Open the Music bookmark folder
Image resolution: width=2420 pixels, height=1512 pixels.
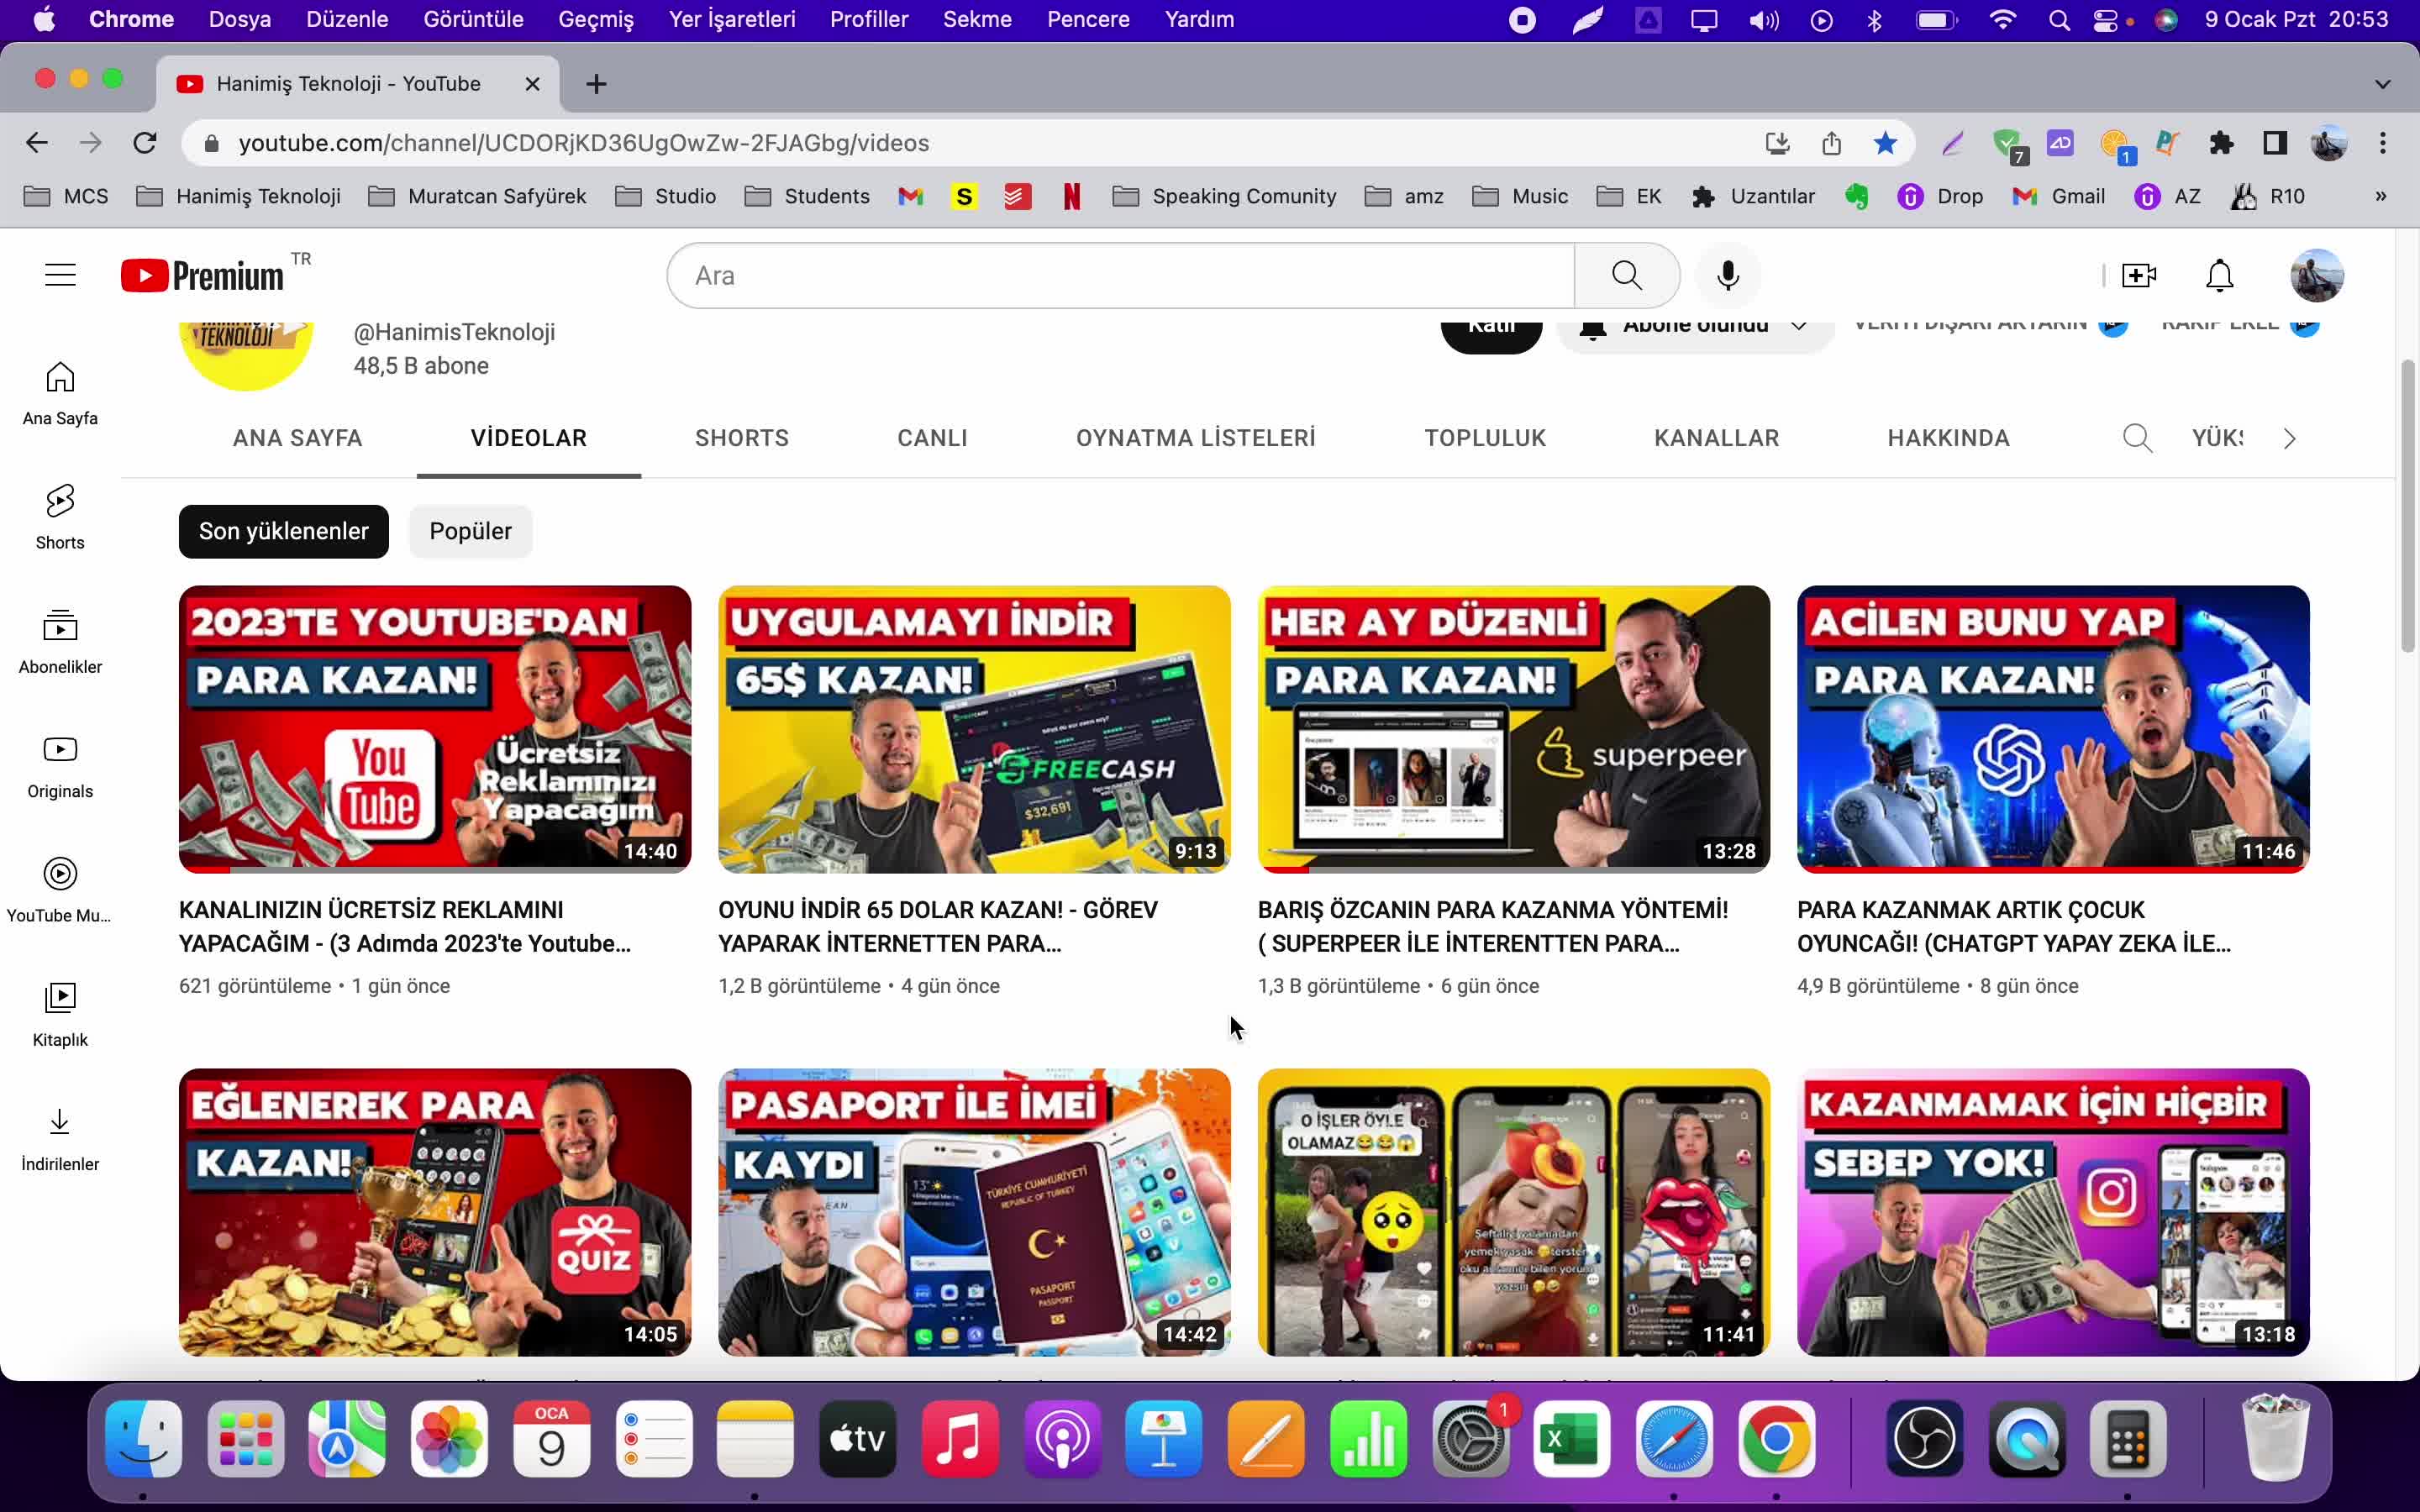pyautogui.click(x=1520, y=196)
